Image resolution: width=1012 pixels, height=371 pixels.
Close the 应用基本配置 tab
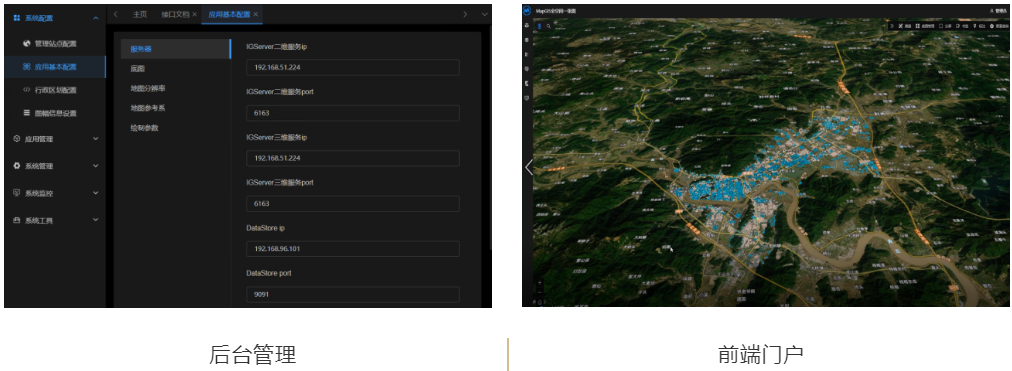point(256,14)
